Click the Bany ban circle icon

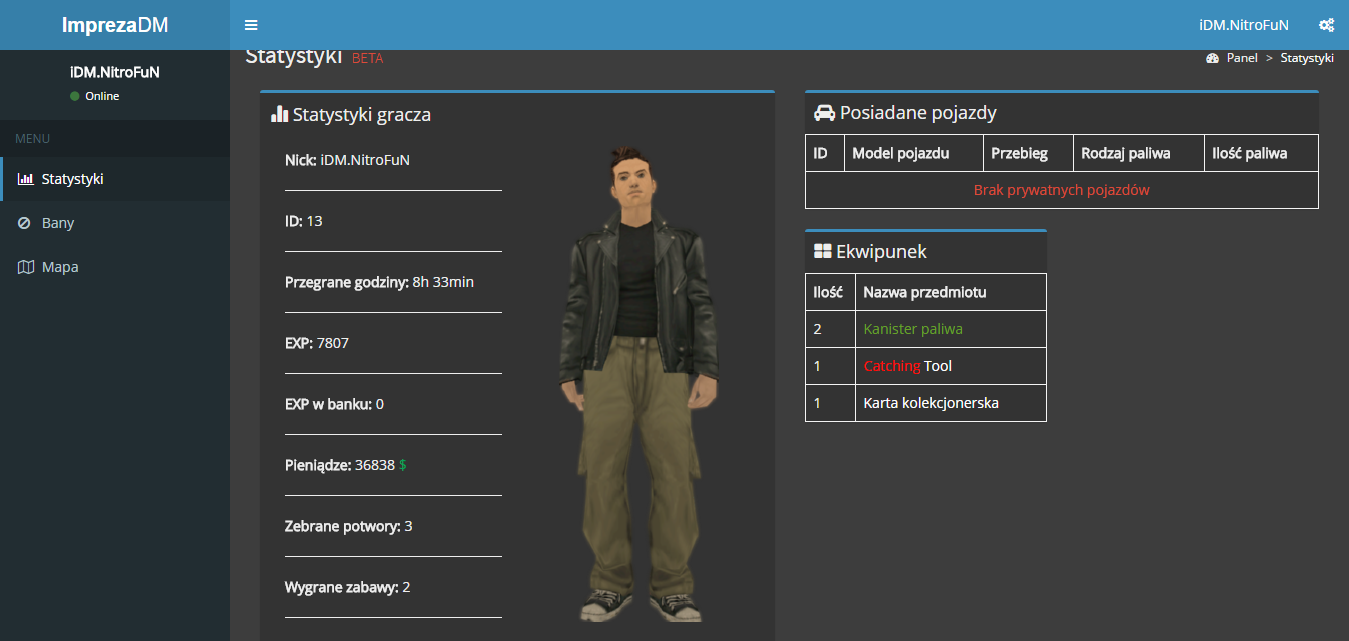[x=25, y=223]
